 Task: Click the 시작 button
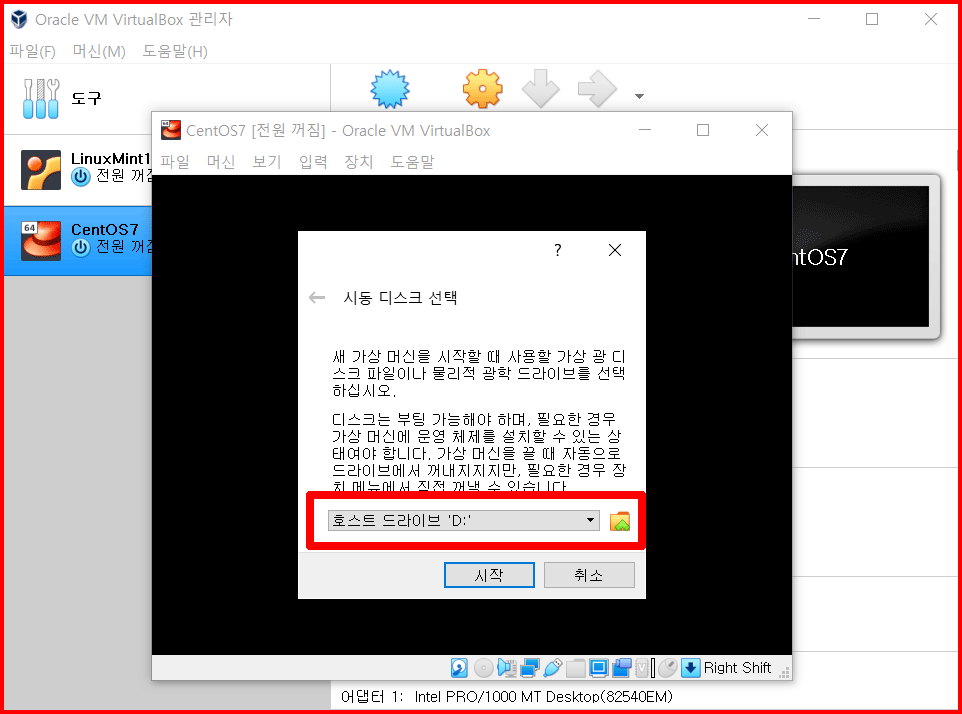click(489, 575)
